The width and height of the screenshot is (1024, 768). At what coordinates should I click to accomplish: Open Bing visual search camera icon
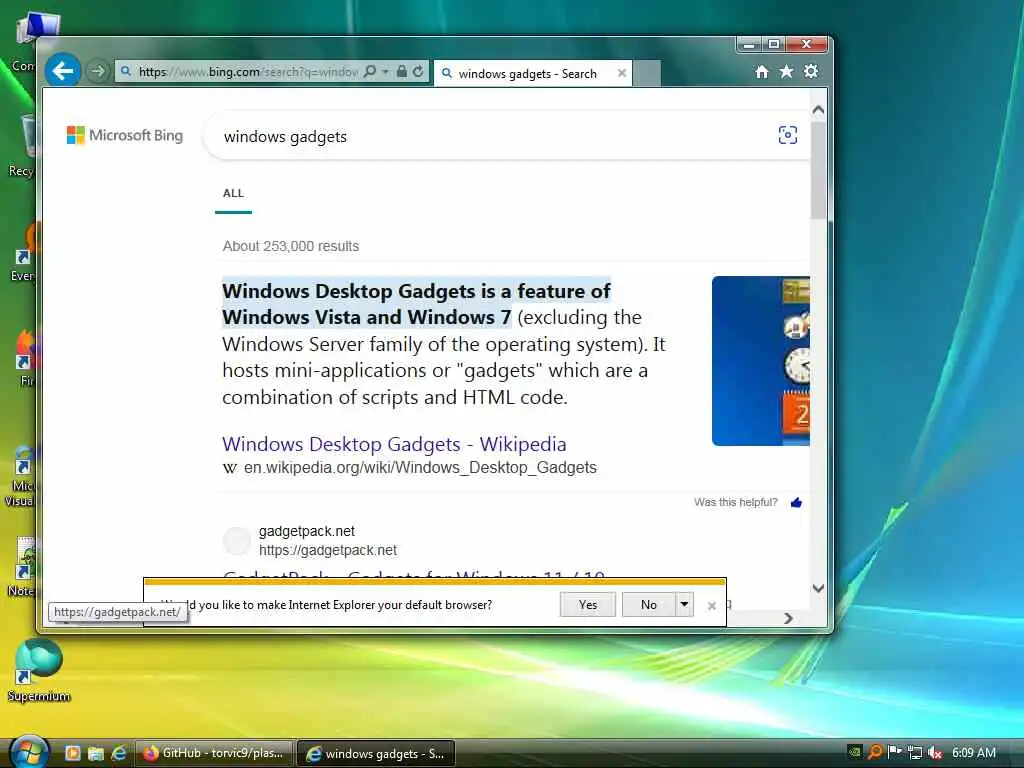point(788,135)
